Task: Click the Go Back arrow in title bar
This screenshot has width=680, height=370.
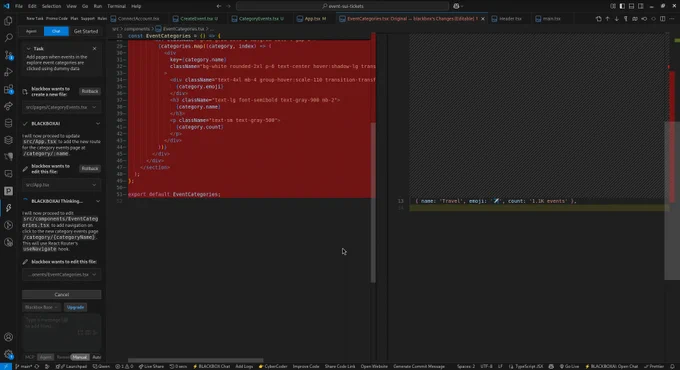Action: [219, 6]
